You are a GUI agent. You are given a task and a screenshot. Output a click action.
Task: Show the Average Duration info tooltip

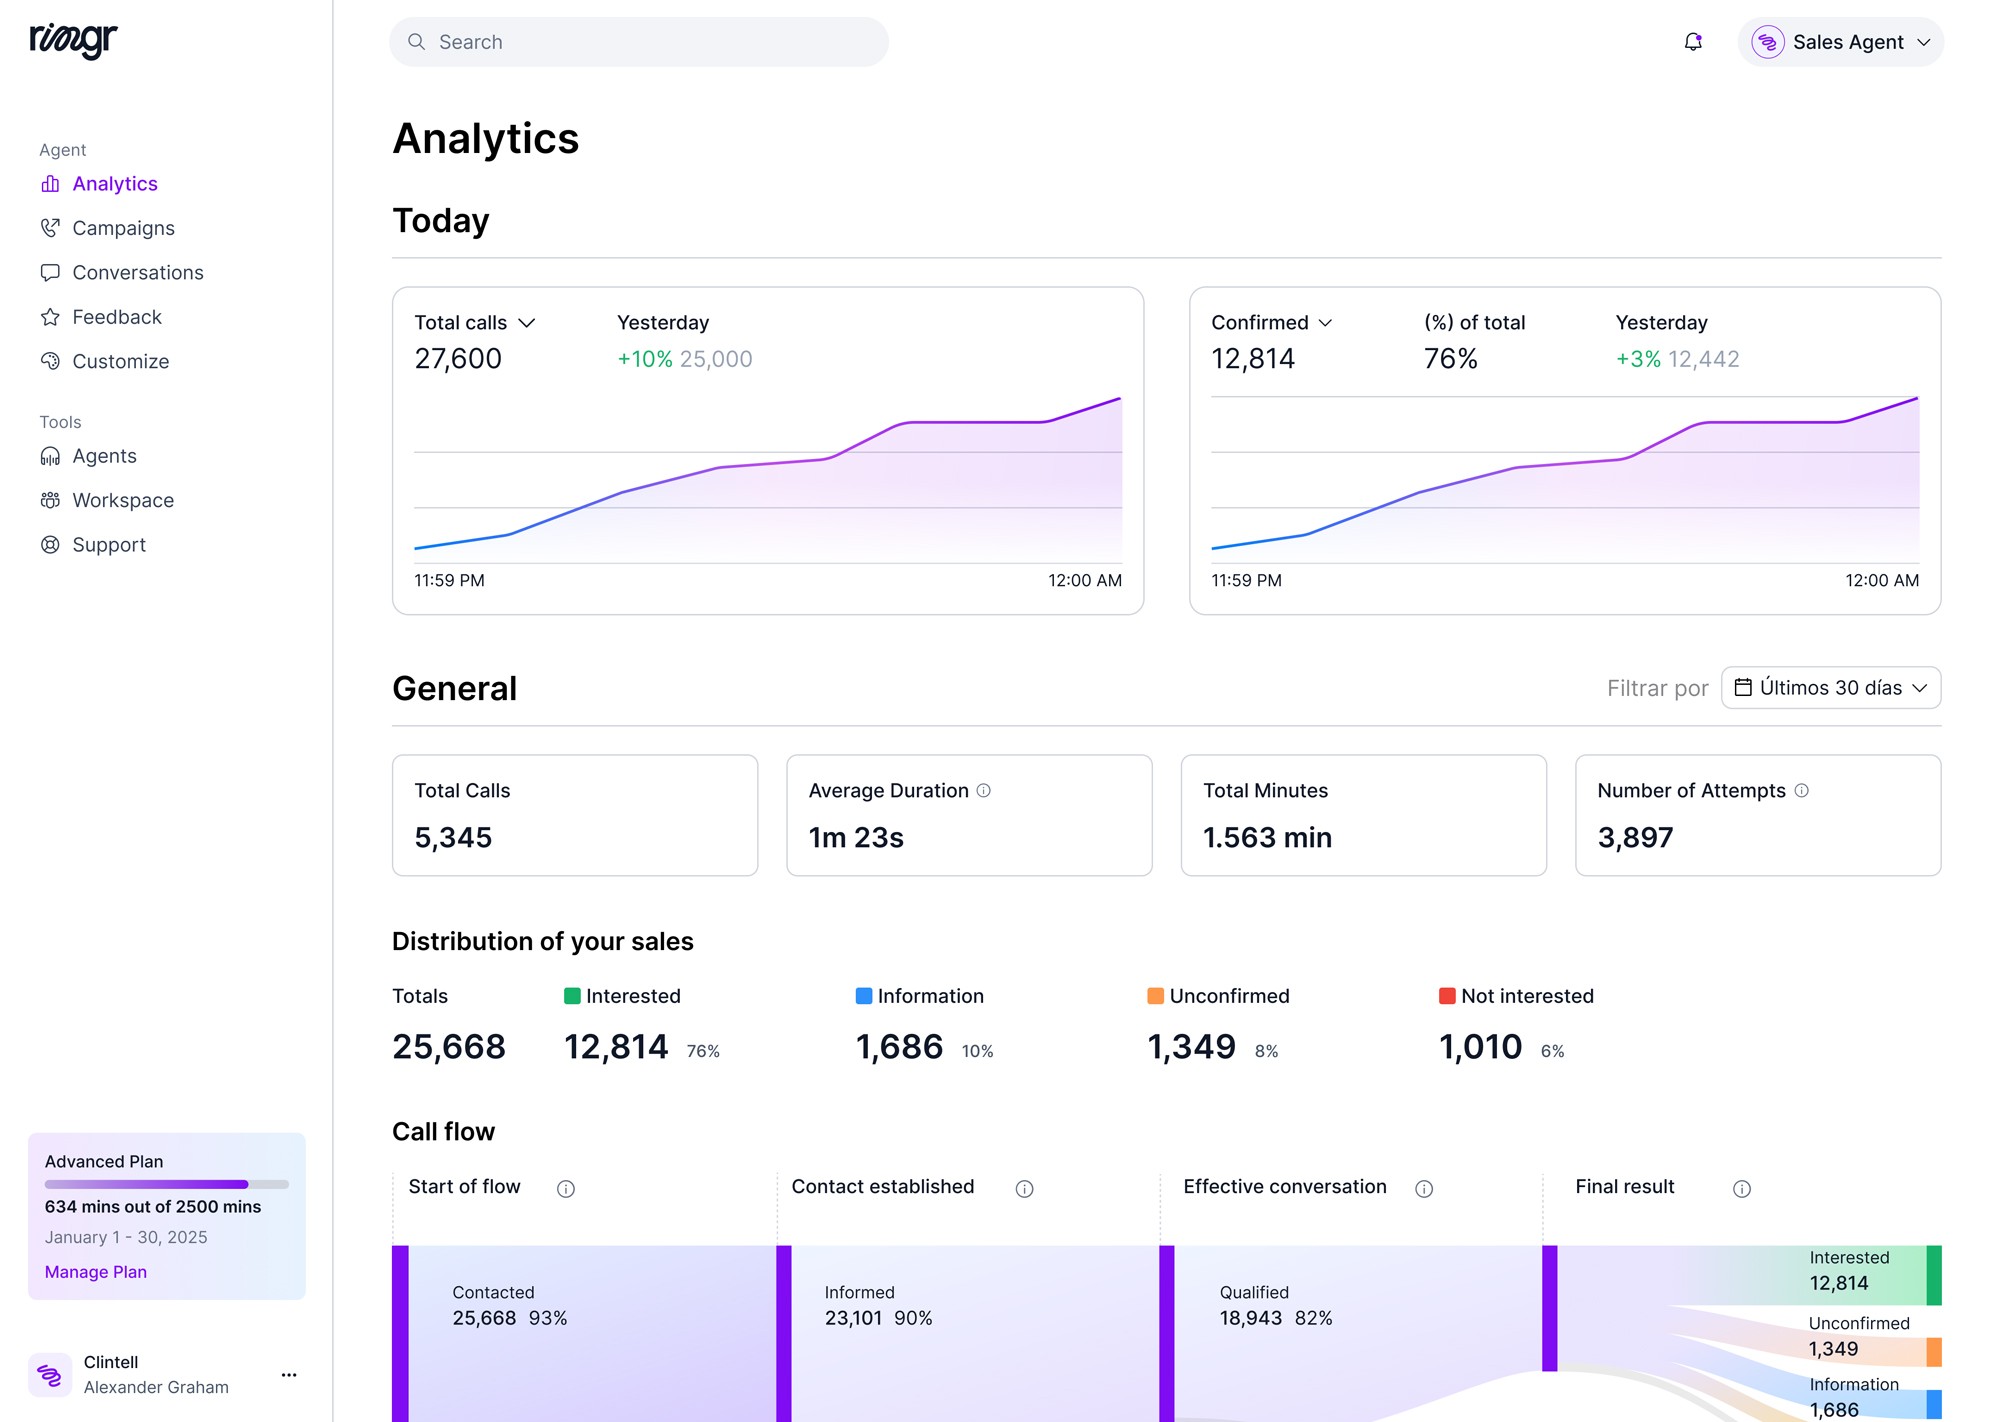pyautogui.click(x=982, y=790)
